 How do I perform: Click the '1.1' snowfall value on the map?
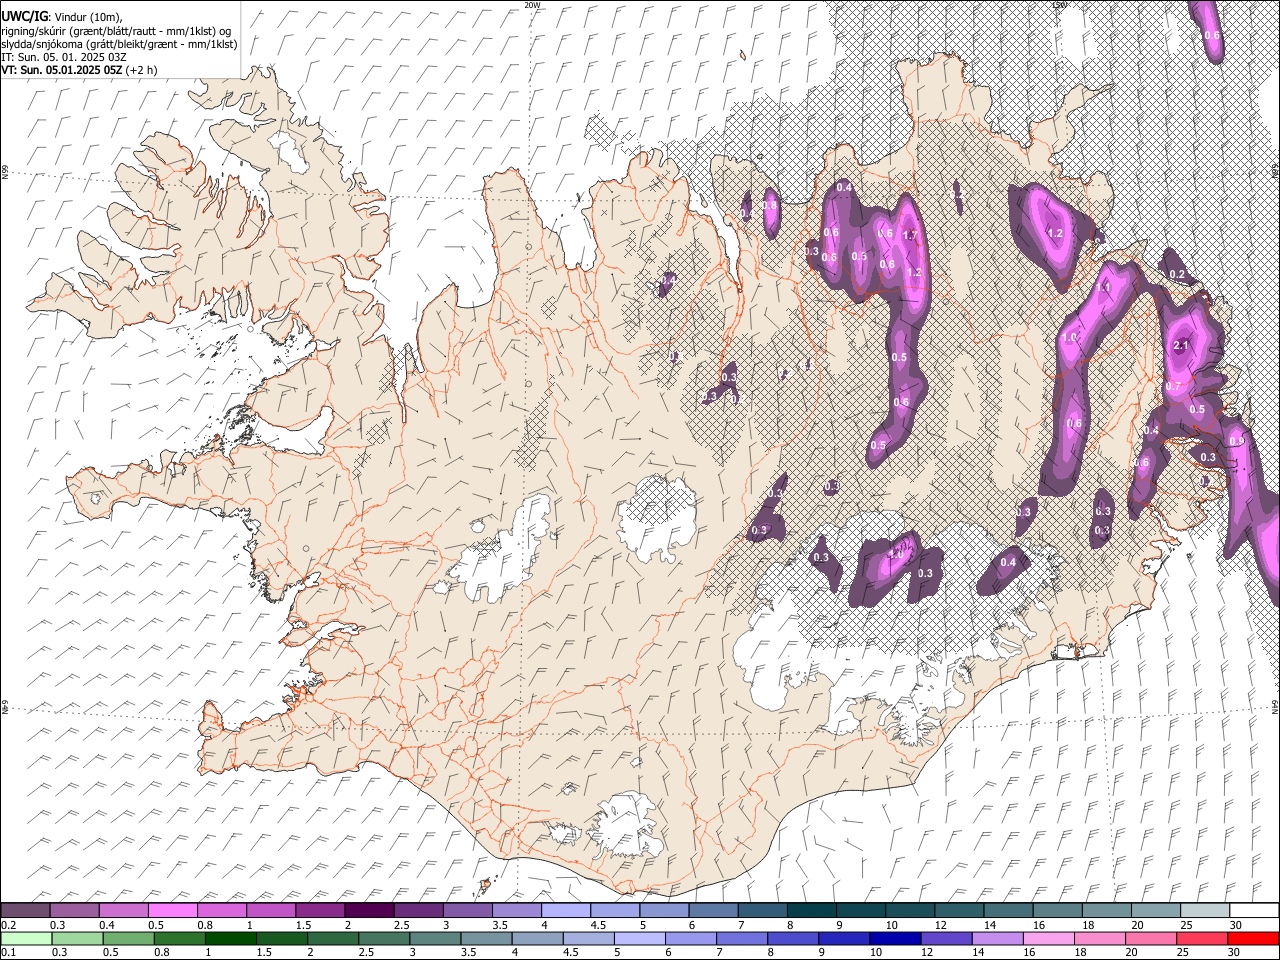coord(1104,287)
